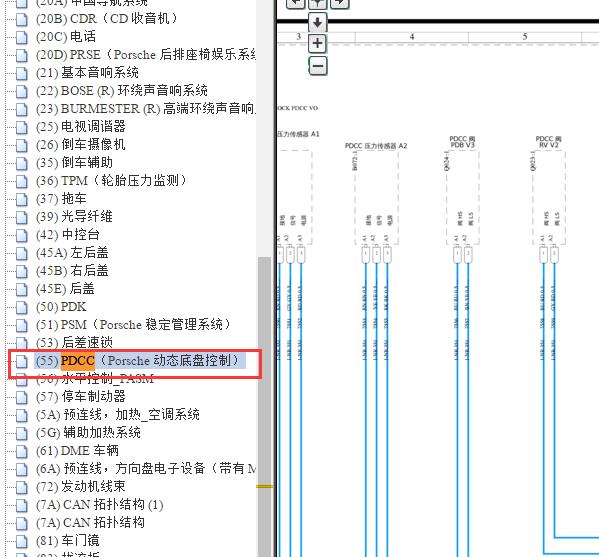Viewport: 599px width, 557px height.
Task: Select (72) 发动机线束
Action: tap(81, 486)
